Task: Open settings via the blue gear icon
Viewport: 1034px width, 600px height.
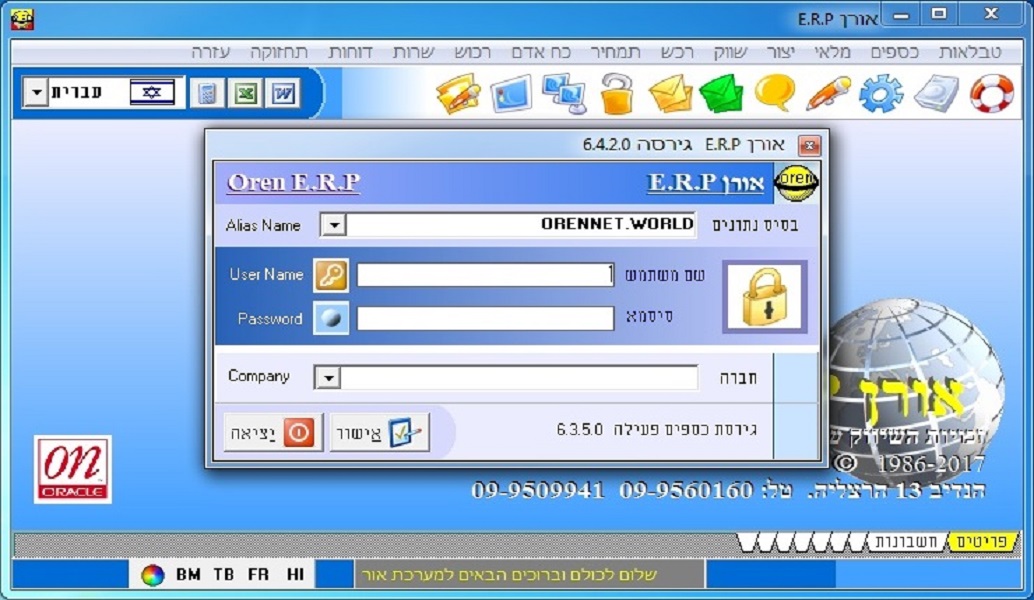Action: click(x=881, y=94)
